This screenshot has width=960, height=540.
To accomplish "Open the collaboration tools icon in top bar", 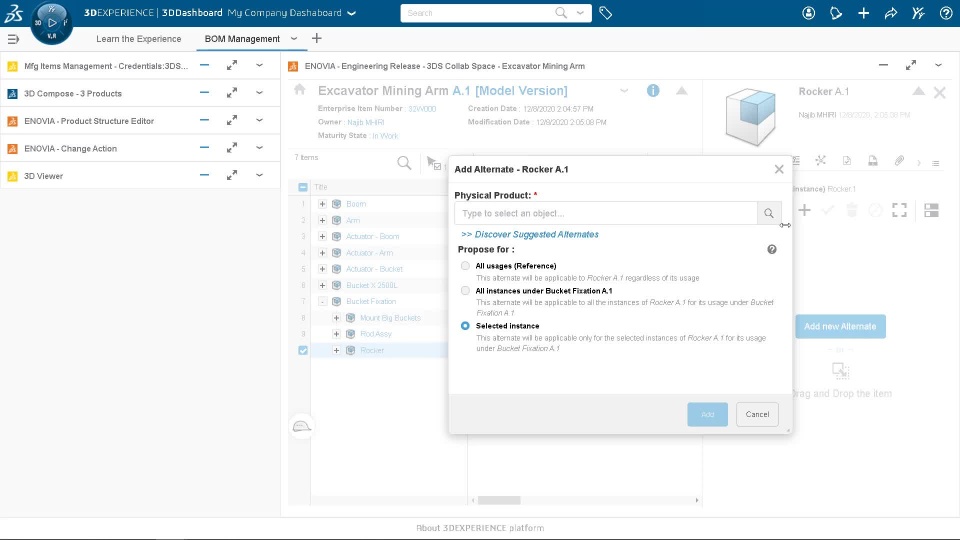I will pyautogui.click(x=918, y=13).
